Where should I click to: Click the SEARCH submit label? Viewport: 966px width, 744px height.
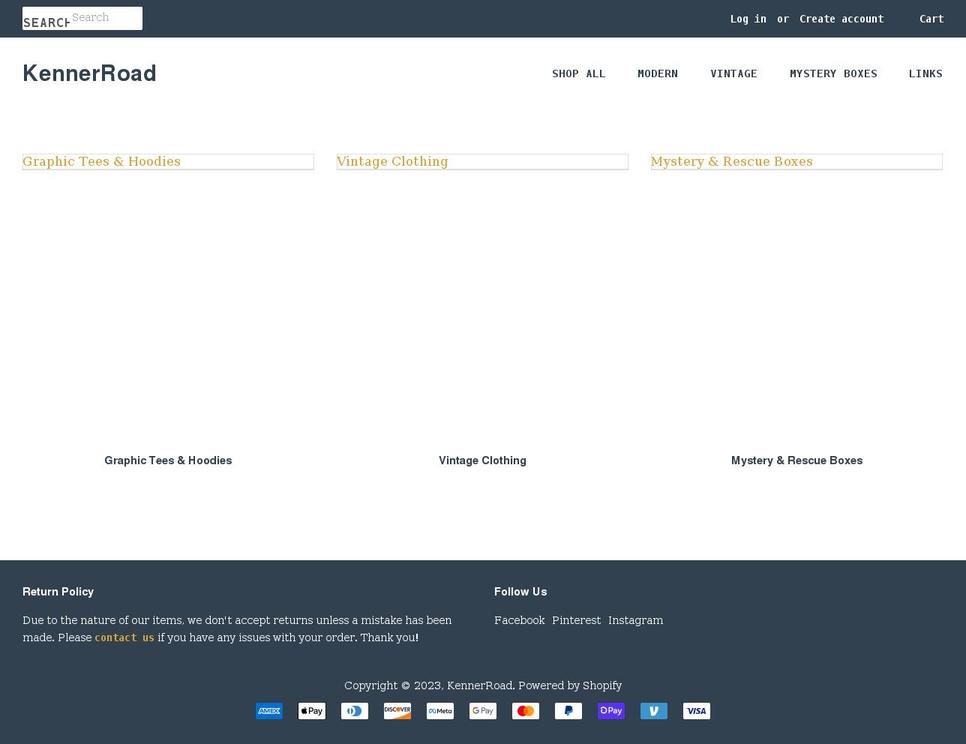click(x=46, y=22)
